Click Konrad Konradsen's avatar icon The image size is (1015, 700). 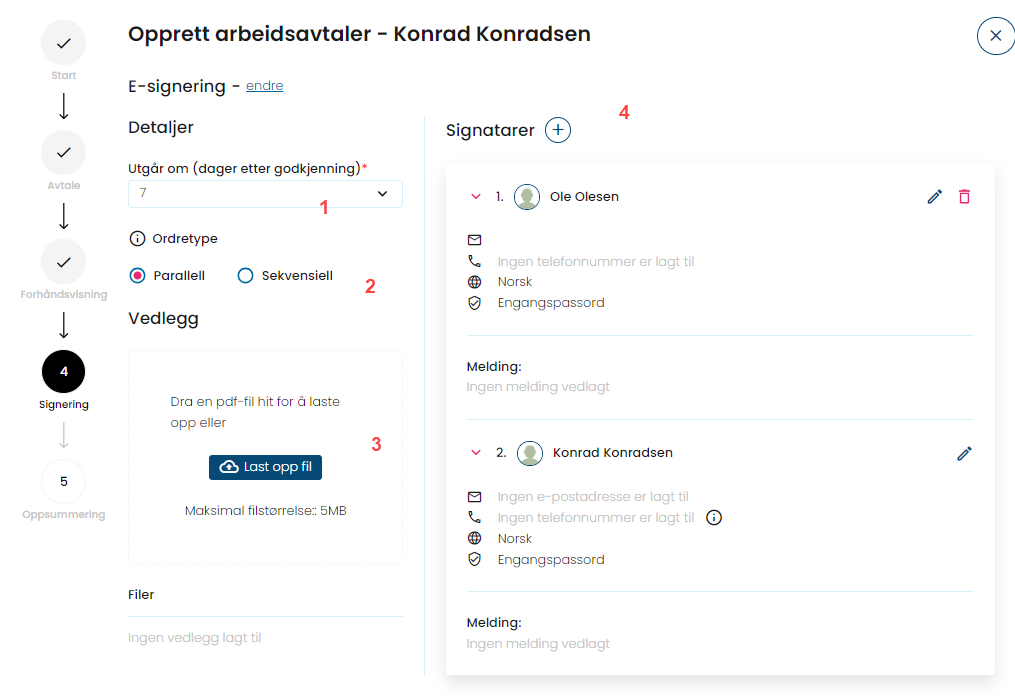[530, 453]
